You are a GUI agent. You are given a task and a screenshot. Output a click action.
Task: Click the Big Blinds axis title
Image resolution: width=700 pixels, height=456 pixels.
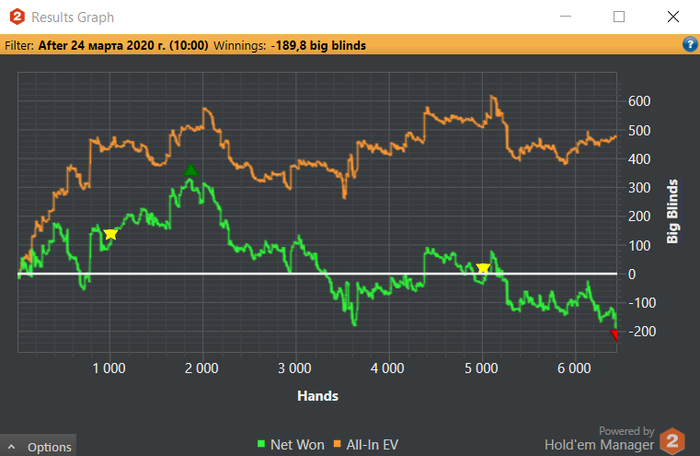coord(672,211)
